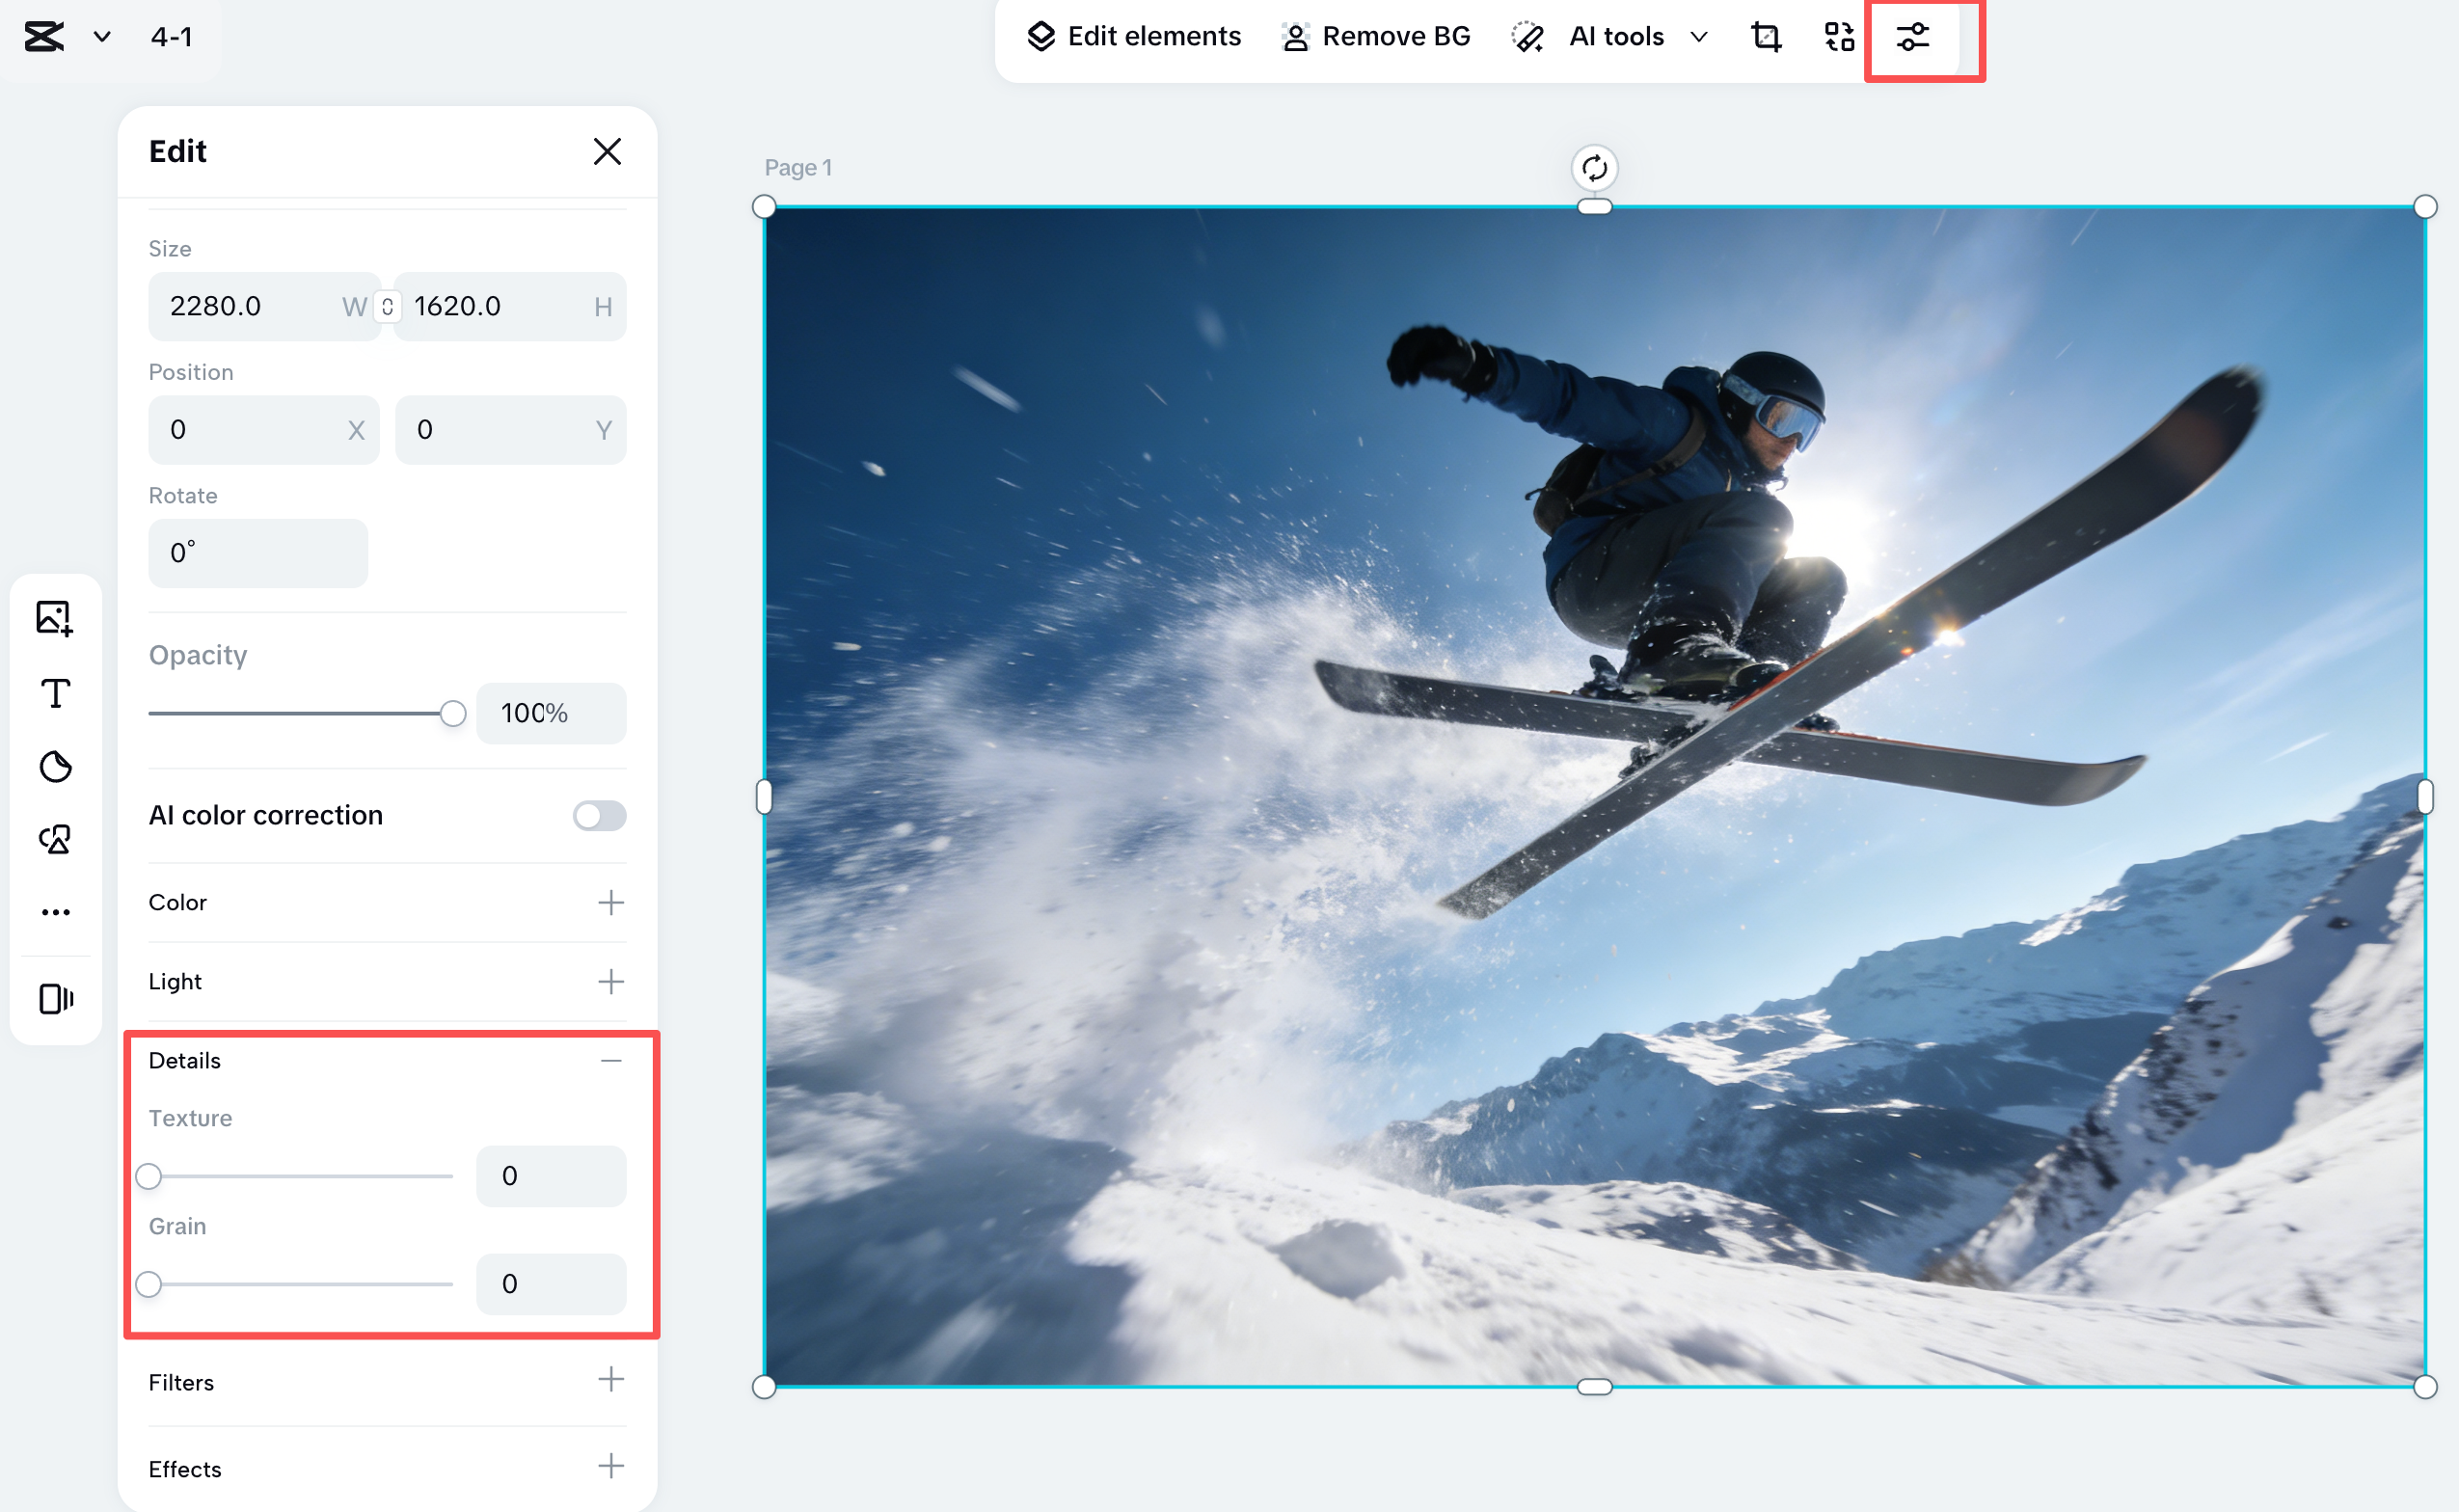This screenshot has width=2459, height=1512.
Task: Click the three-dots more tools icon
Action: (56, 912)
